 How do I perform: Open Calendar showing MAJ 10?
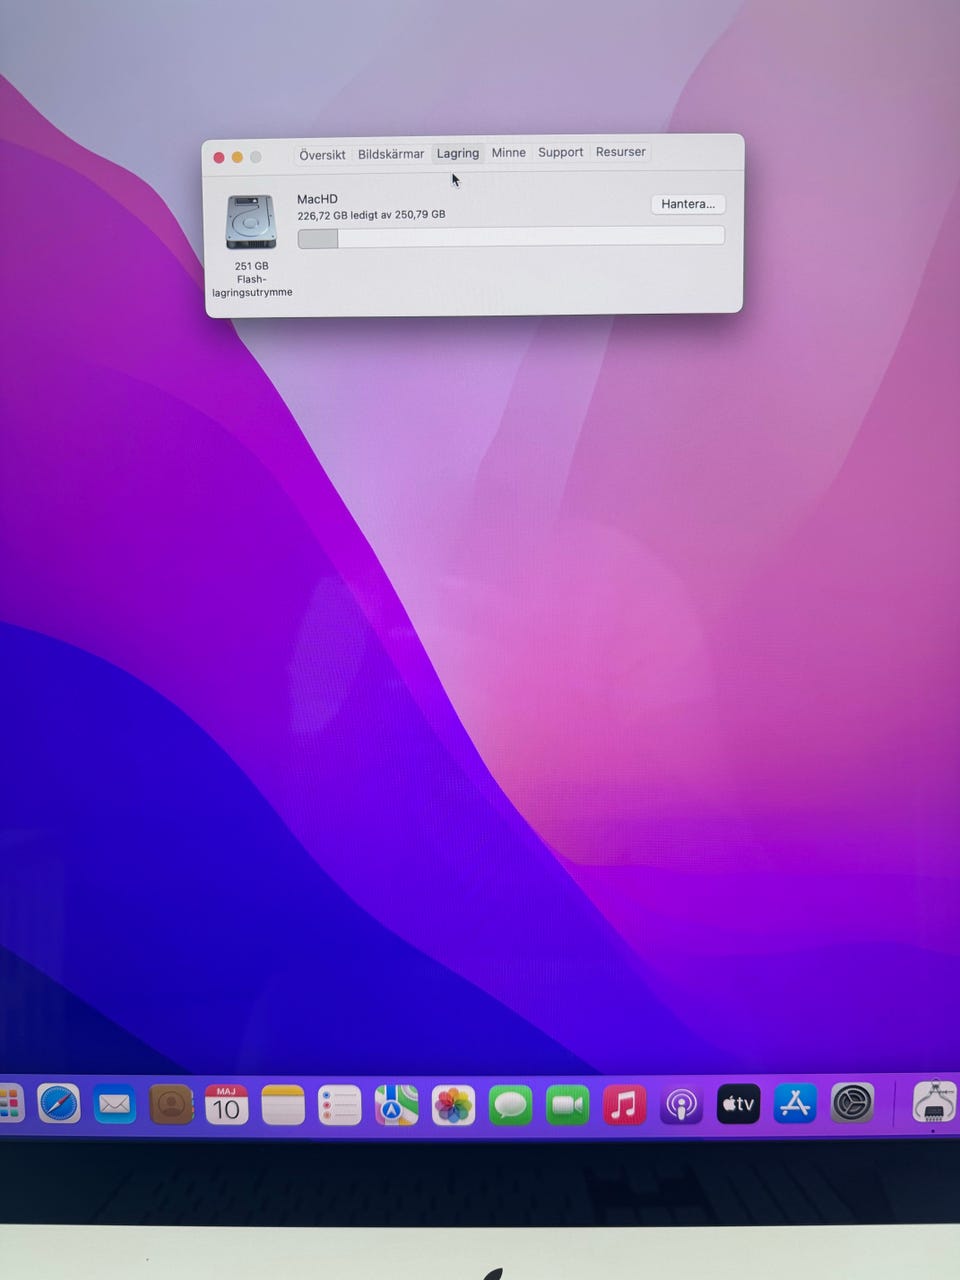pyautogui.click(x=227, y=1105)
